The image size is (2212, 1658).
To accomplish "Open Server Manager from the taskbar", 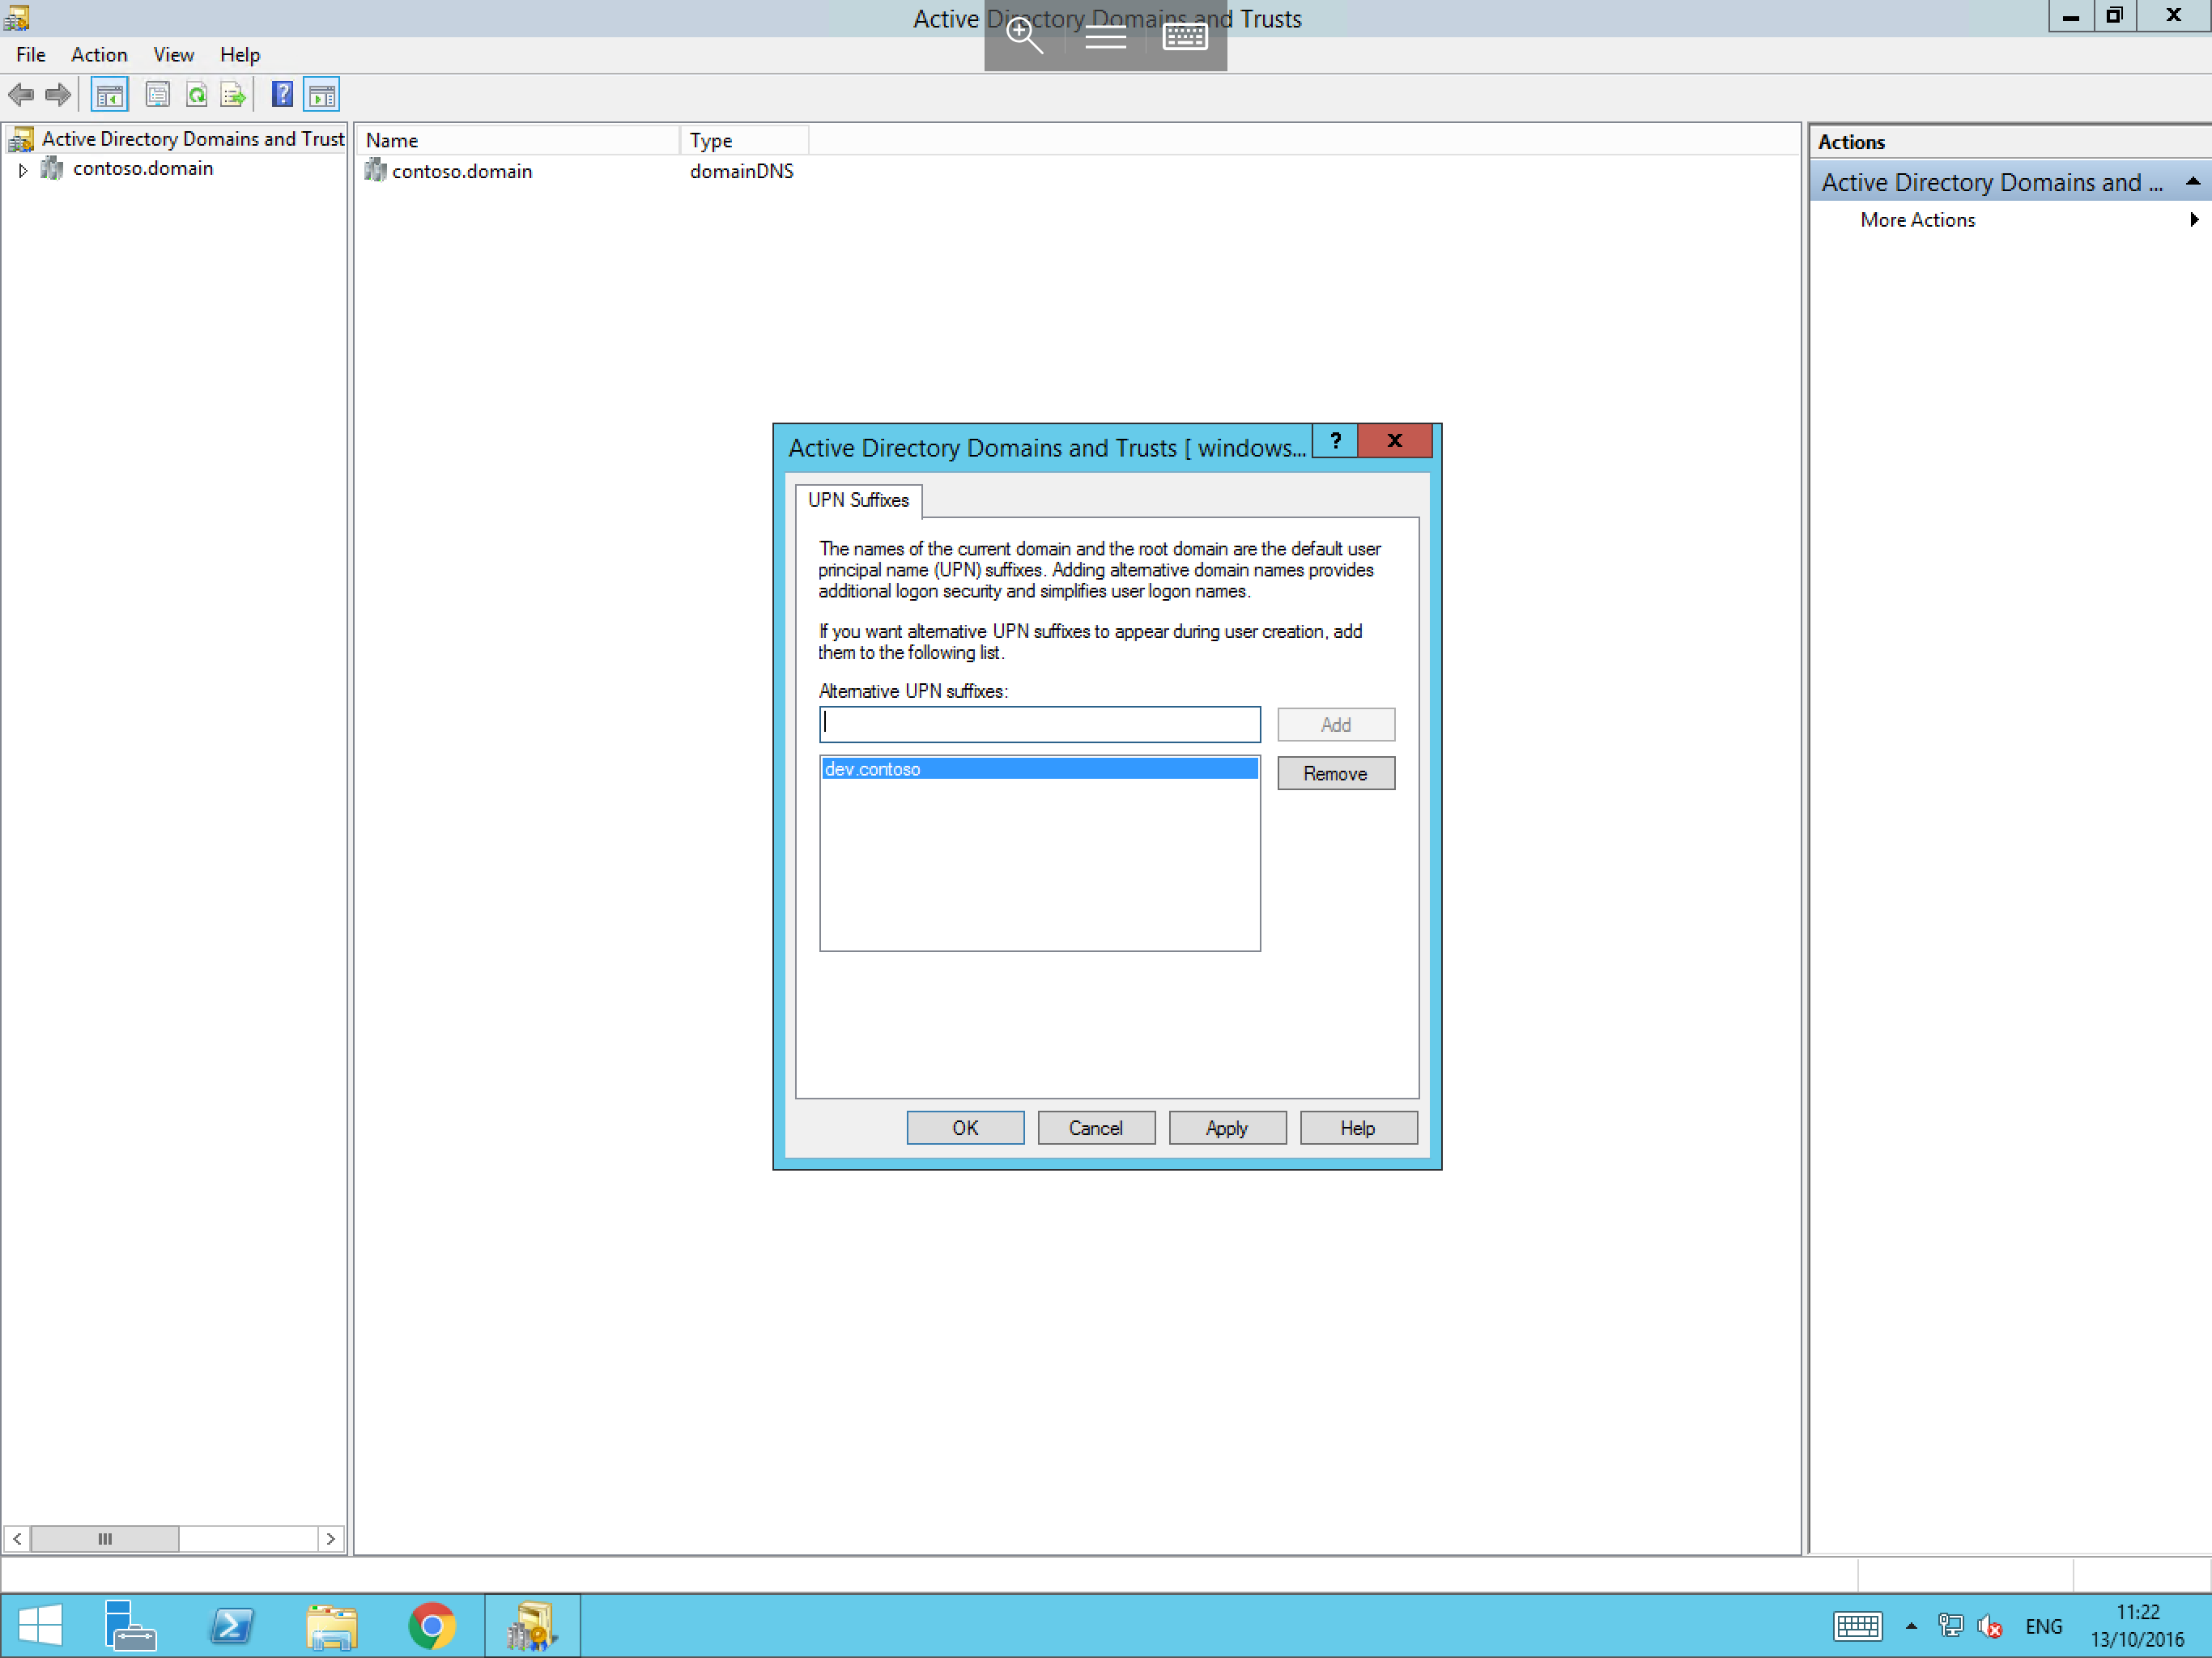I will click(x=130, y=1625).
